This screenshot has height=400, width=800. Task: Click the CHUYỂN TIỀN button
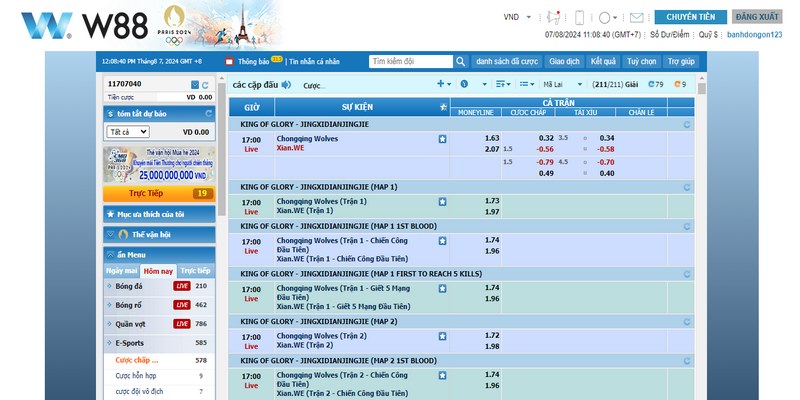(x=690, y=17)
